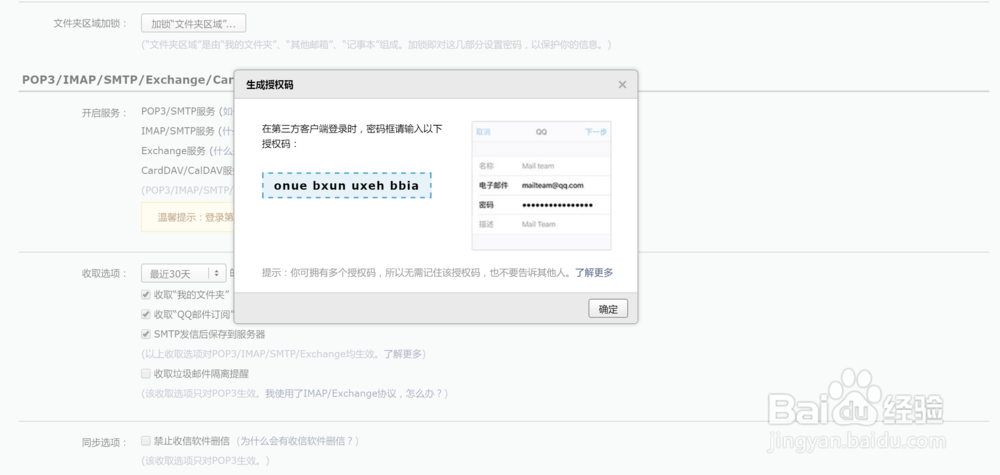Click the 文件夹区域加锁 label
The height and width of the screenshot is (475, 1000).
pyautogui.click(x=91, y=24)
